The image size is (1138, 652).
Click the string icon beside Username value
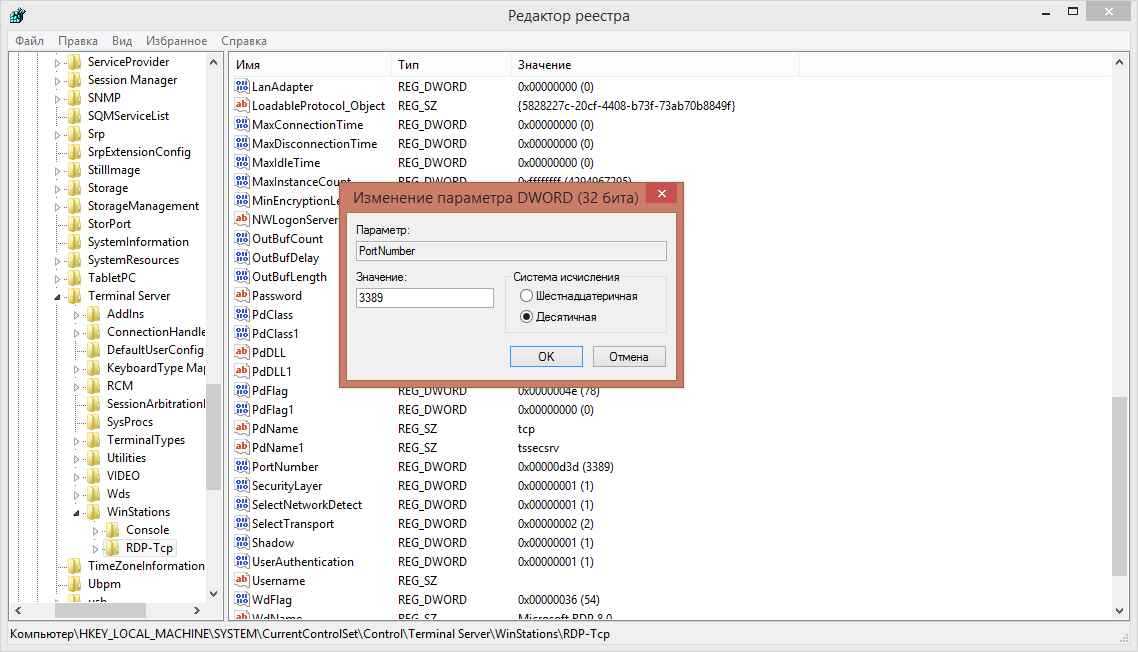(242, 581)
